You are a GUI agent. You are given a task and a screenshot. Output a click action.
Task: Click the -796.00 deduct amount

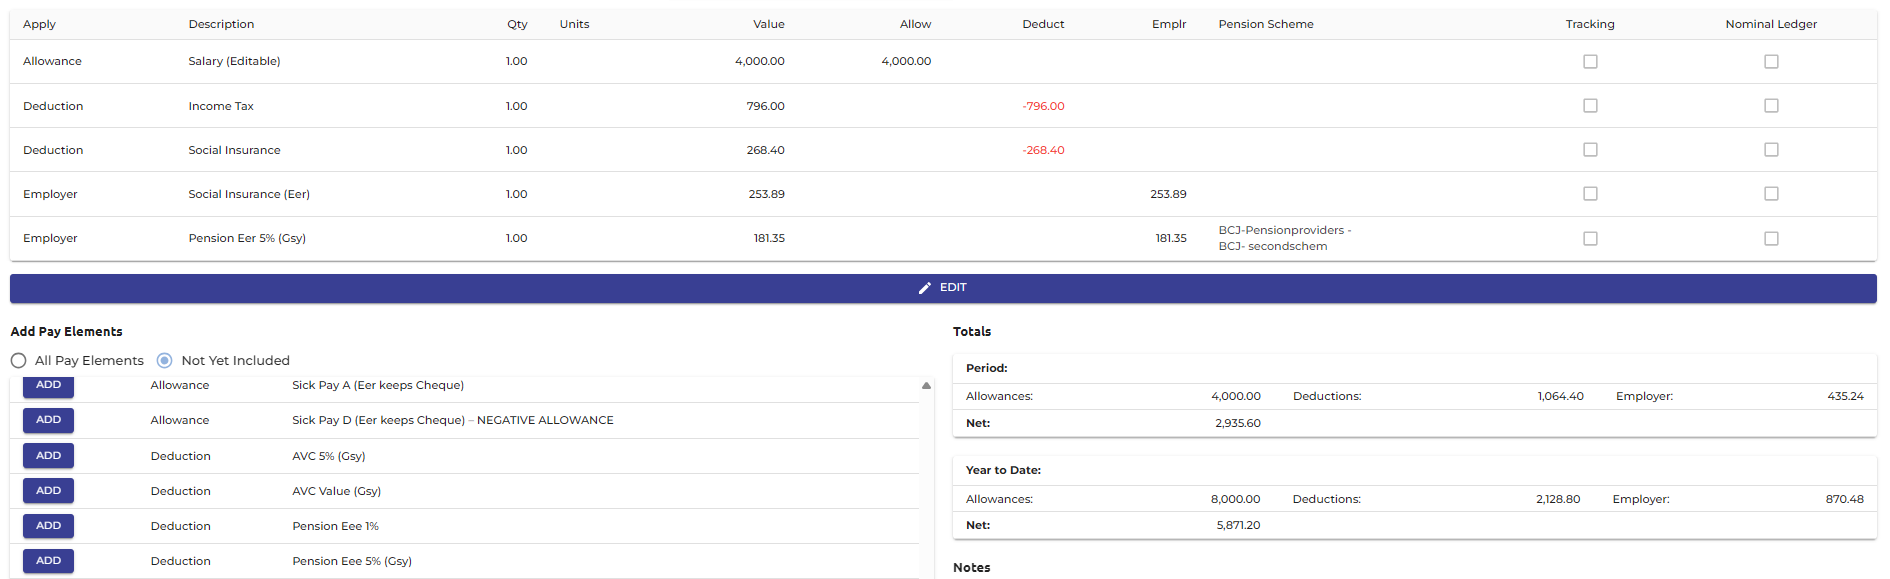point(1043,106)
